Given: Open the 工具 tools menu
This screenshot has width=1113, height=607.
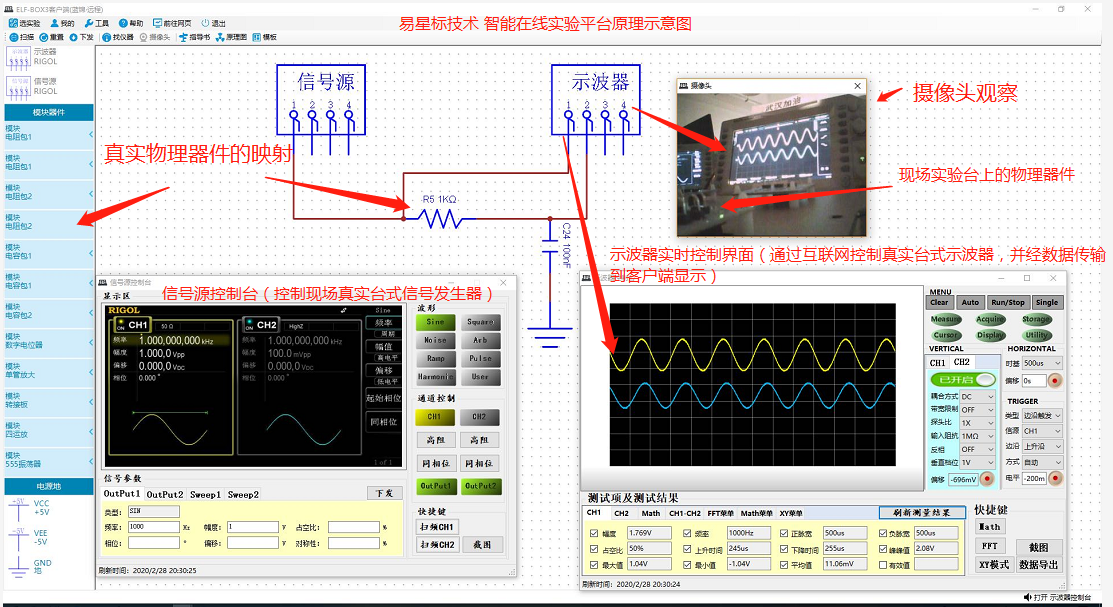Looking at the screenshot, I should [x=96, y=23].
